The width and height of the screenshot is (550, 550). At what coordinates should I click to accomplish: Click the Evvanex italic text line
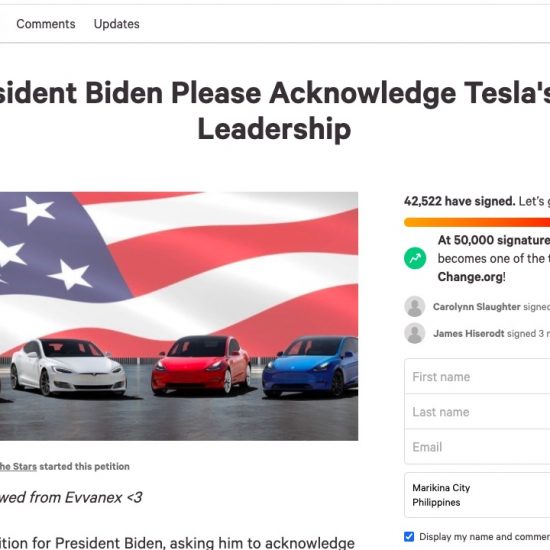click(71, 497)
